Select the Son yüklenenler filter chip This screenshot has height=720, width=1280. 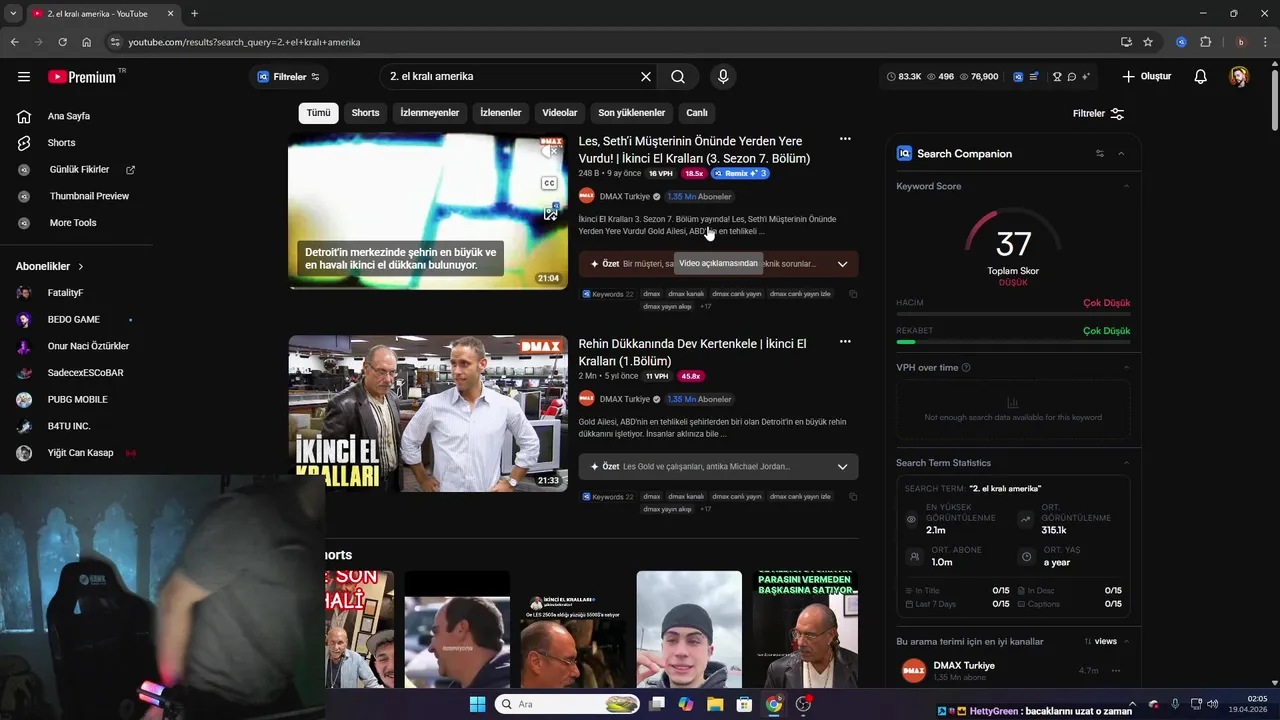pyautogui.click(x=632, y=113)
